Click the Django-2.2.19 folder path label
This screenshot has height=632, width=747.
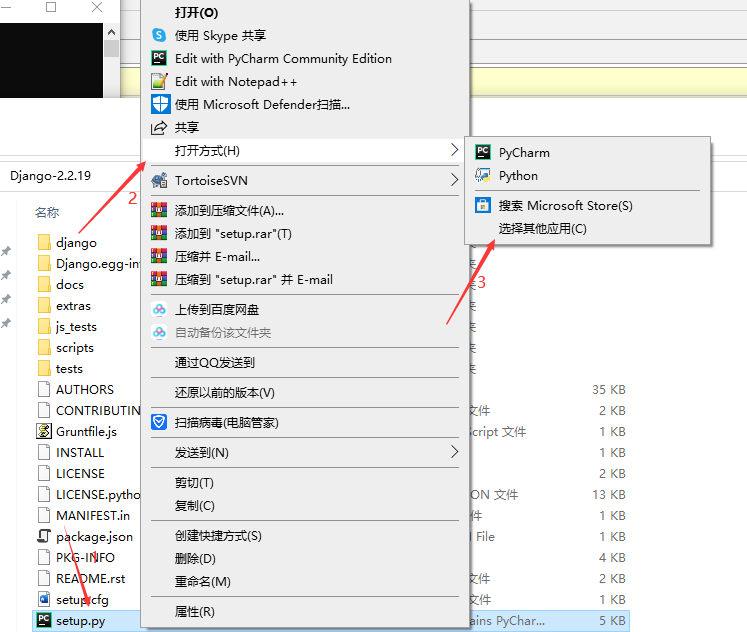[x=50, y=175]
